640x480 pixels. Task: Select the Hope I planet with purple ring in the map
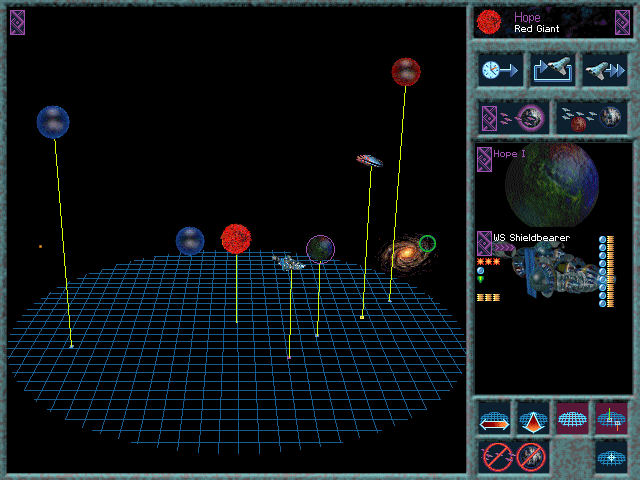coord(320,249)
